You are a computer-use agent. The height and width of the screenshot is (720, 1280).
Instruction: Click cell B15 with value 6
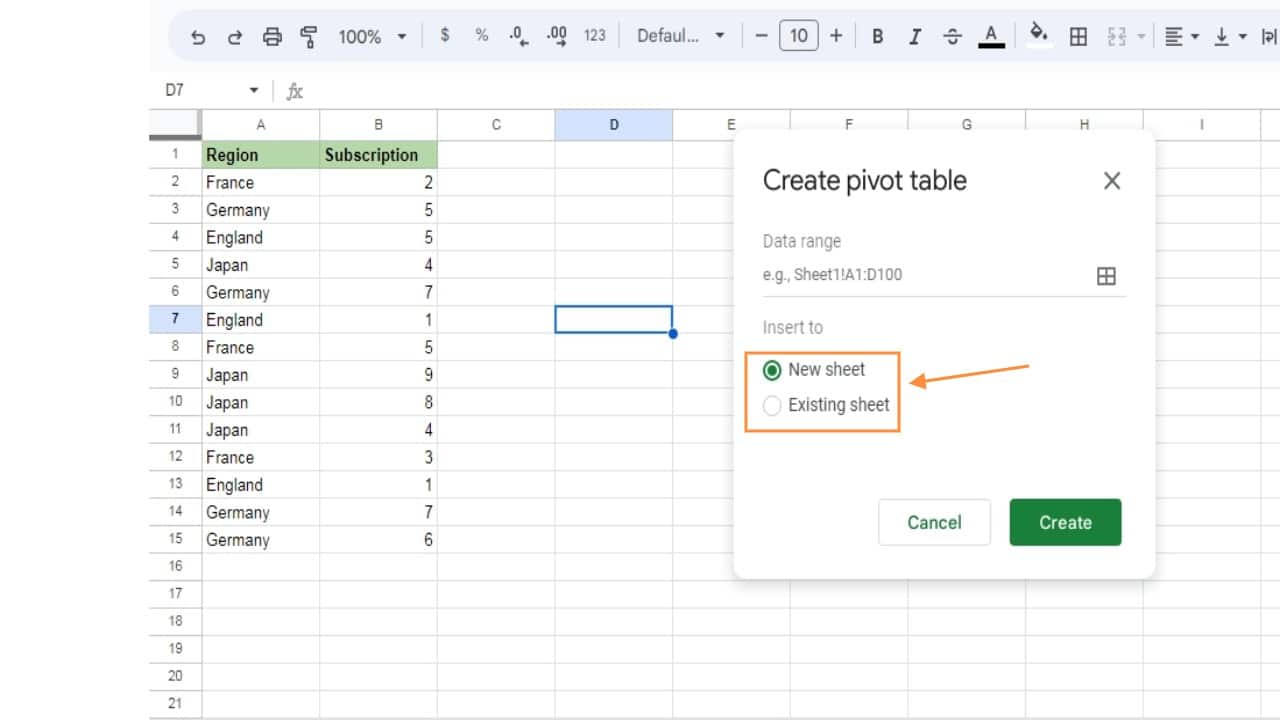[x=378, y=539]
